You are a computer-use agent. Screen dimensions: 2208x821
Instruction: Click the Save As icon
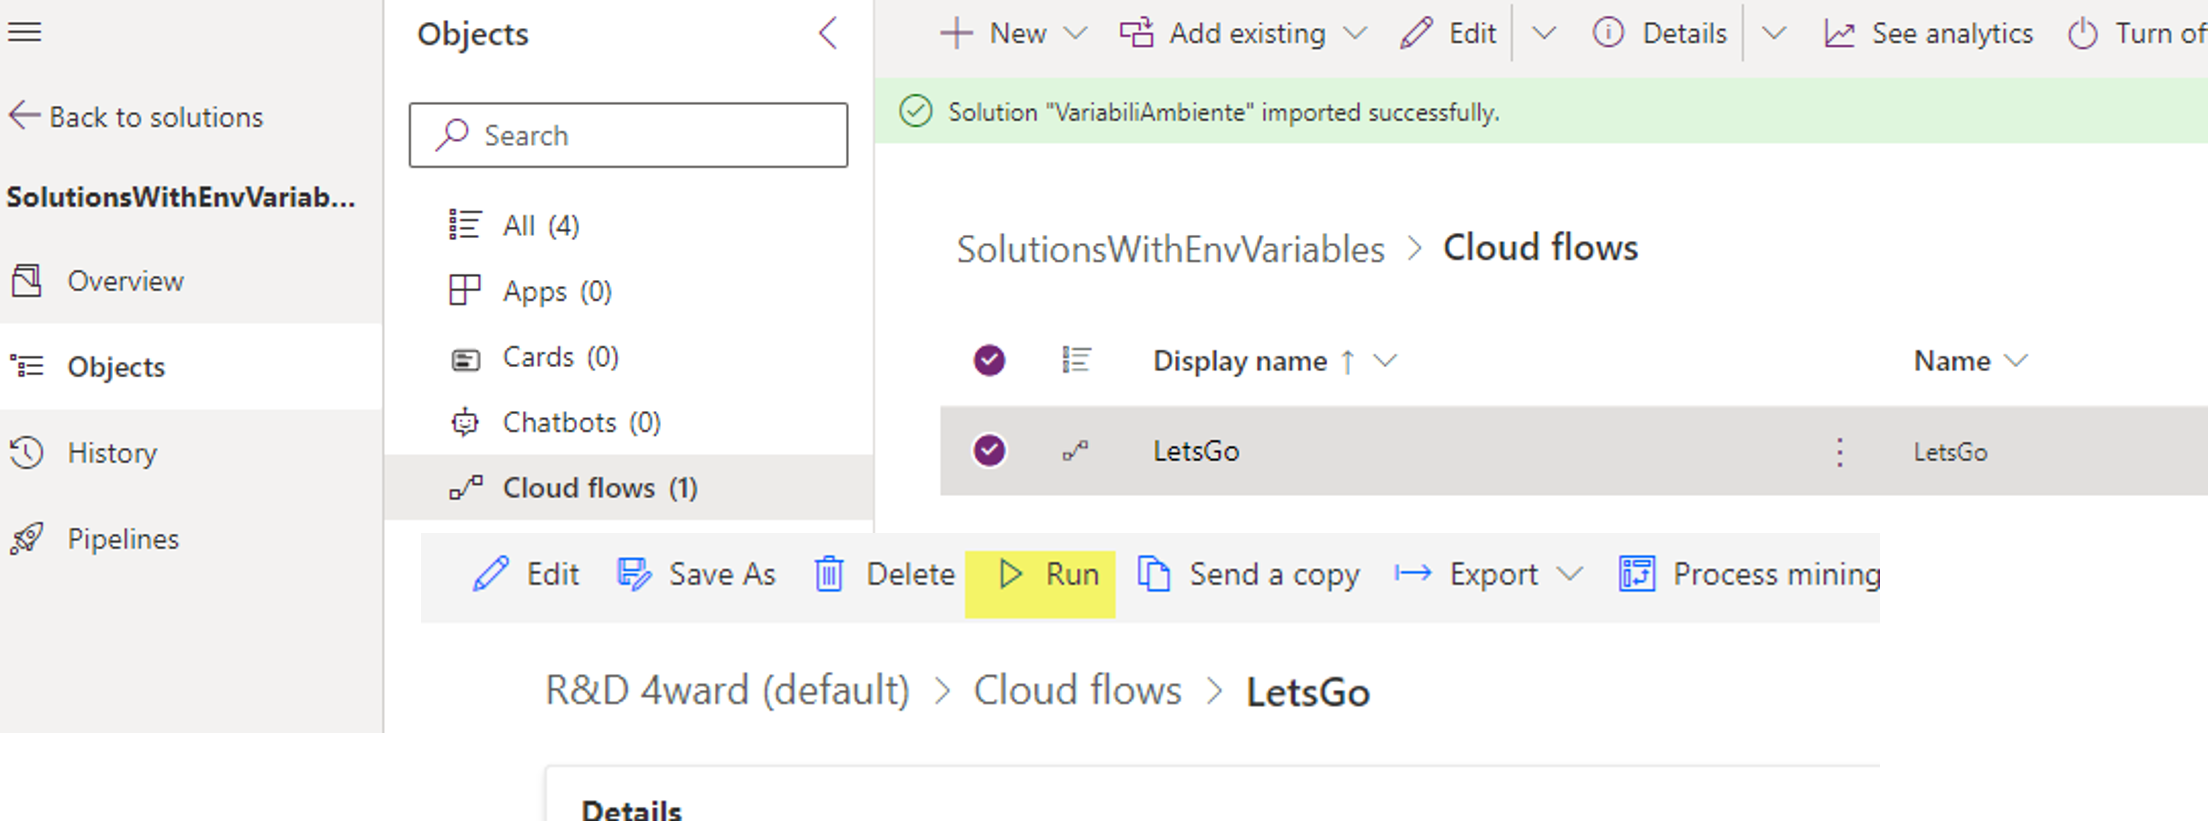pyautogui.click(x=634, y=574)
